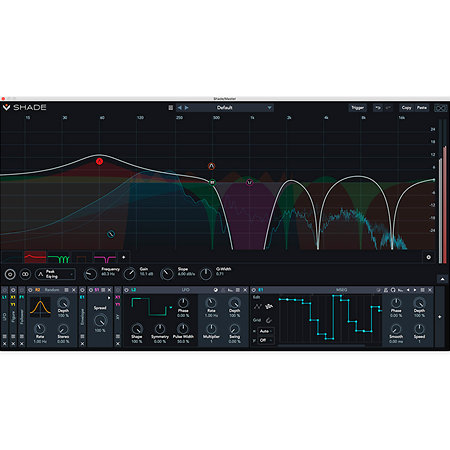Click the undo arrow icon
This screenshot has height=450, width=450.
pos(378,108)
